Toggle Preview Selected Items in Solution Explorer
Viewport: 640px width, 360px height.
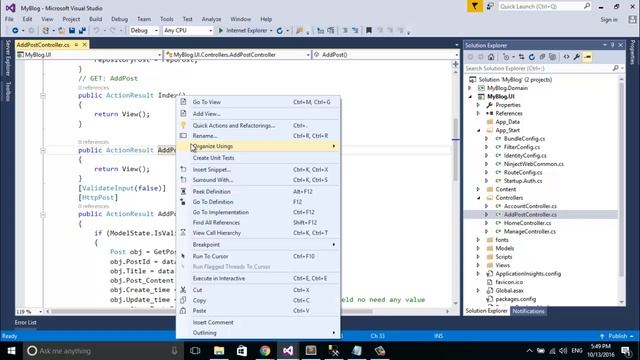(587, 57)
